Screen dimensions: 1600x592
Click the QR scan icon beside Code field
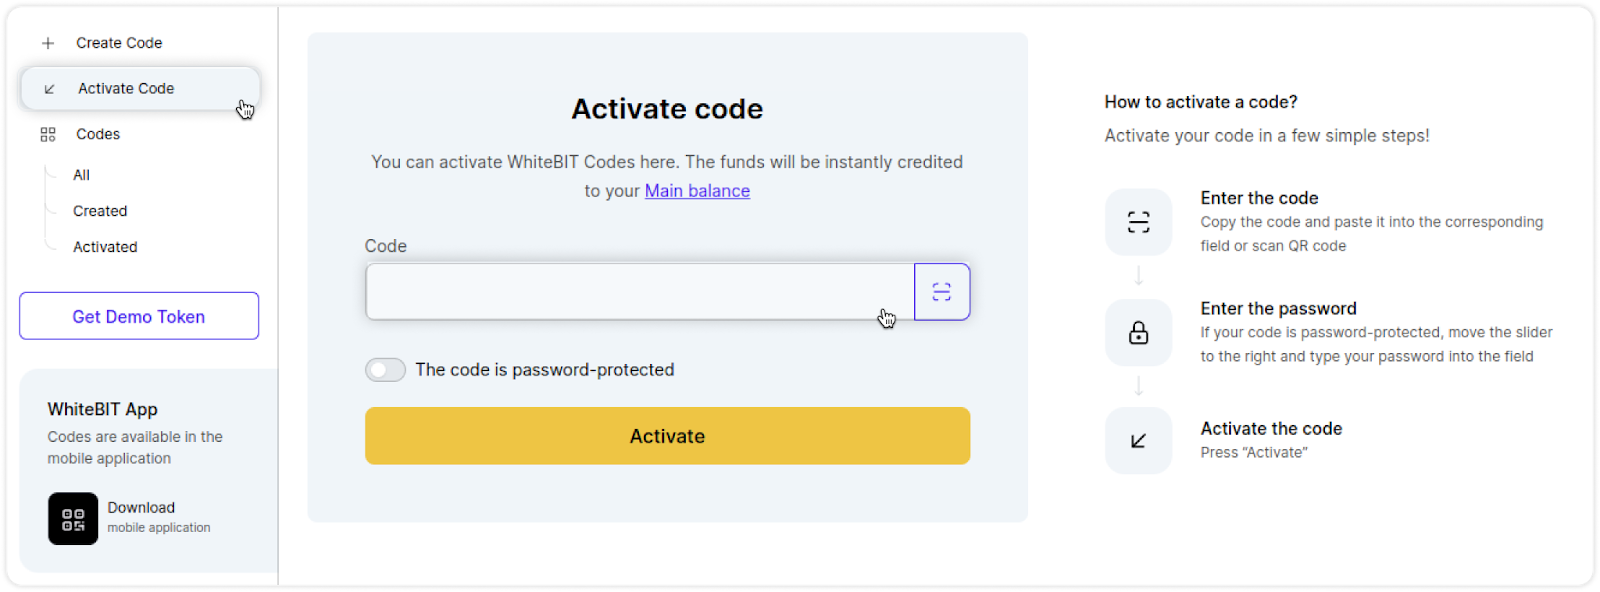click(942, 292)
